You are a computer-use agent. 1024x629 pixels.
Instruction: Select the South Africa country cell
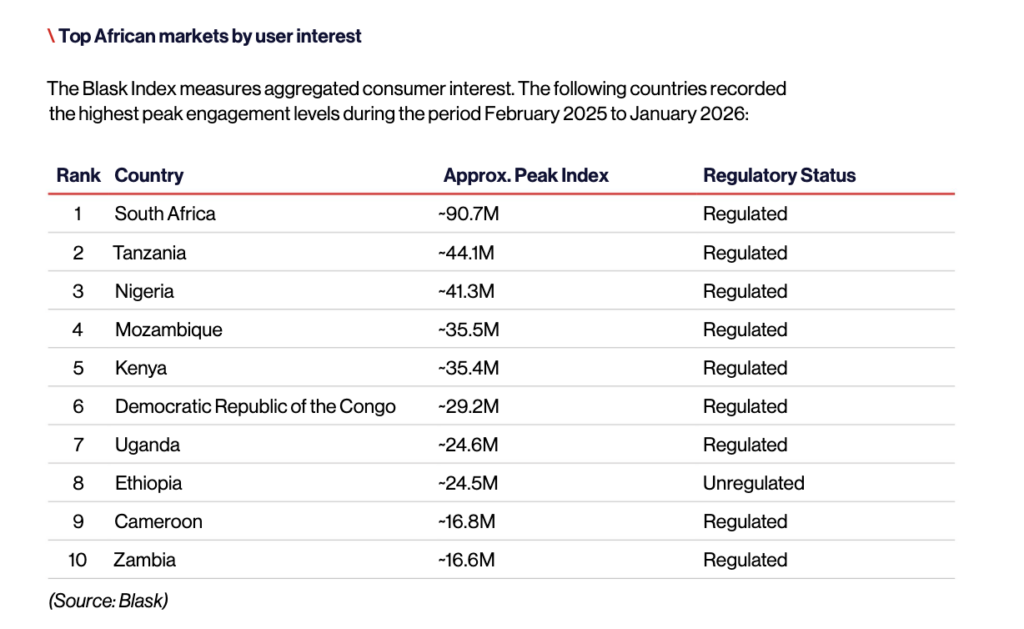pyautogui.click(x=165, y=214)
